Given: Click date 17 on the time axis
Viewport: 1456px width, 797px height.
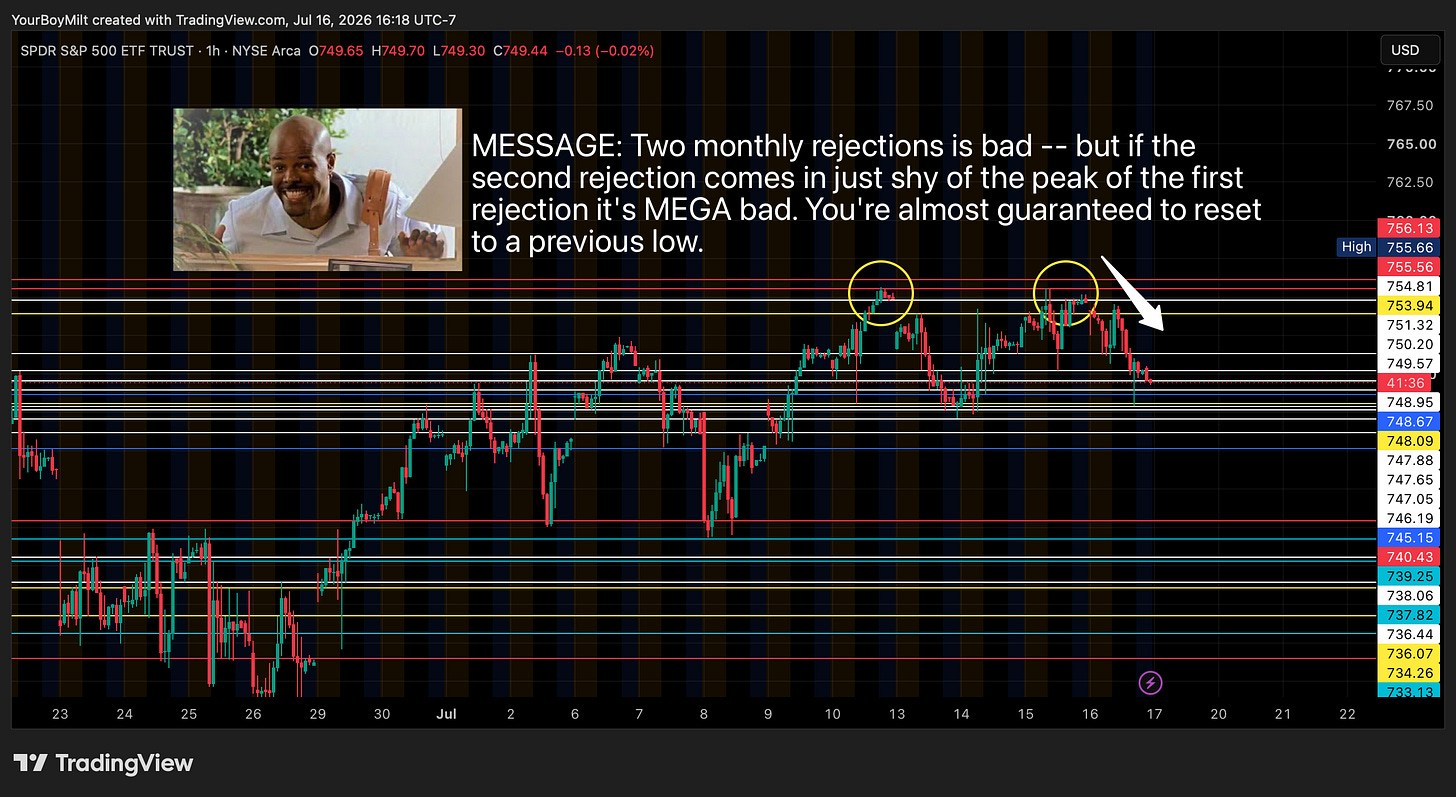Looking at the screenshot, I should 1154,714.
